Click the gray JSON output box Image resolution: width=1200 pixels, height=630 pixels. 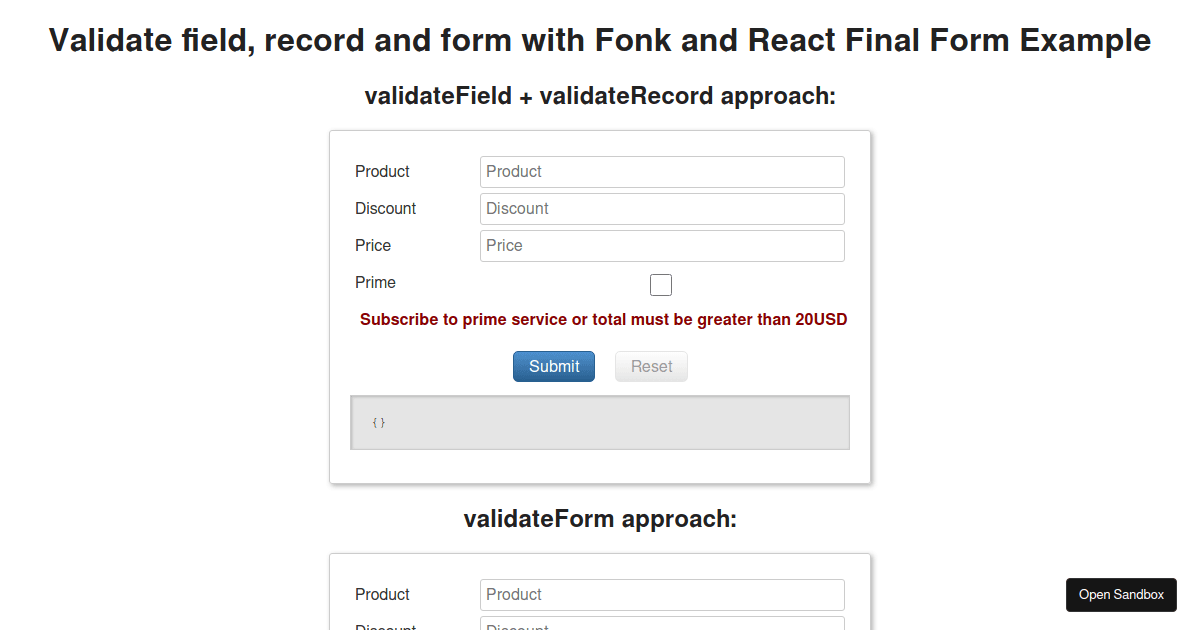click(600, 423)
